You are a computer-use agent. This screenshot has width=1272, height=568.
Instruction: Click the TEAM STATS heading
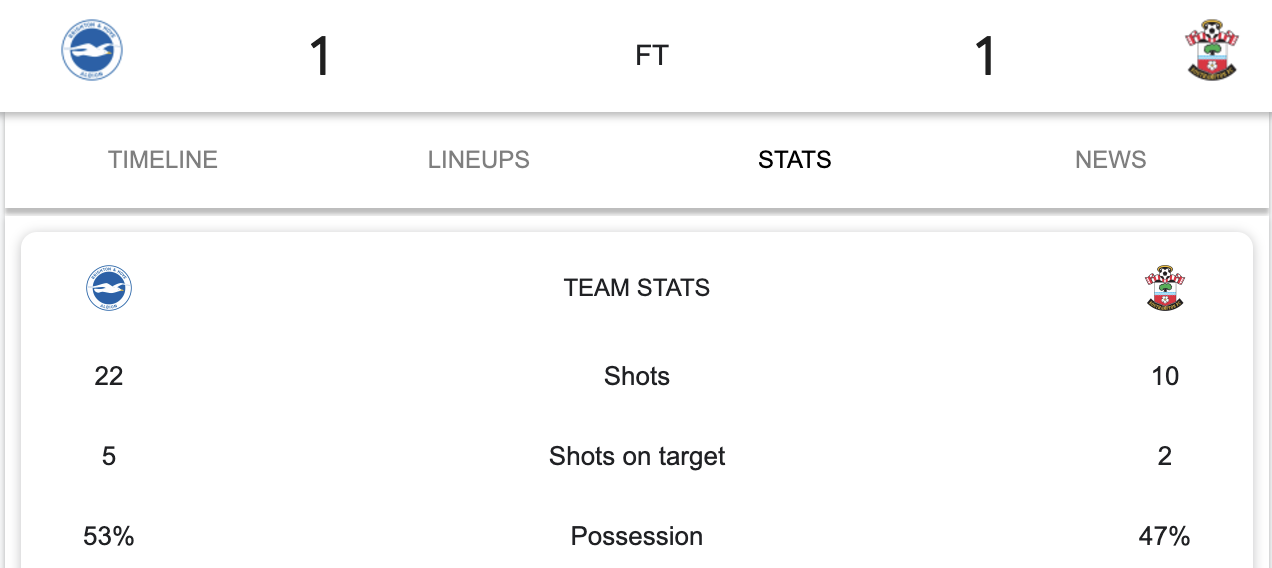tap(637, 288)
